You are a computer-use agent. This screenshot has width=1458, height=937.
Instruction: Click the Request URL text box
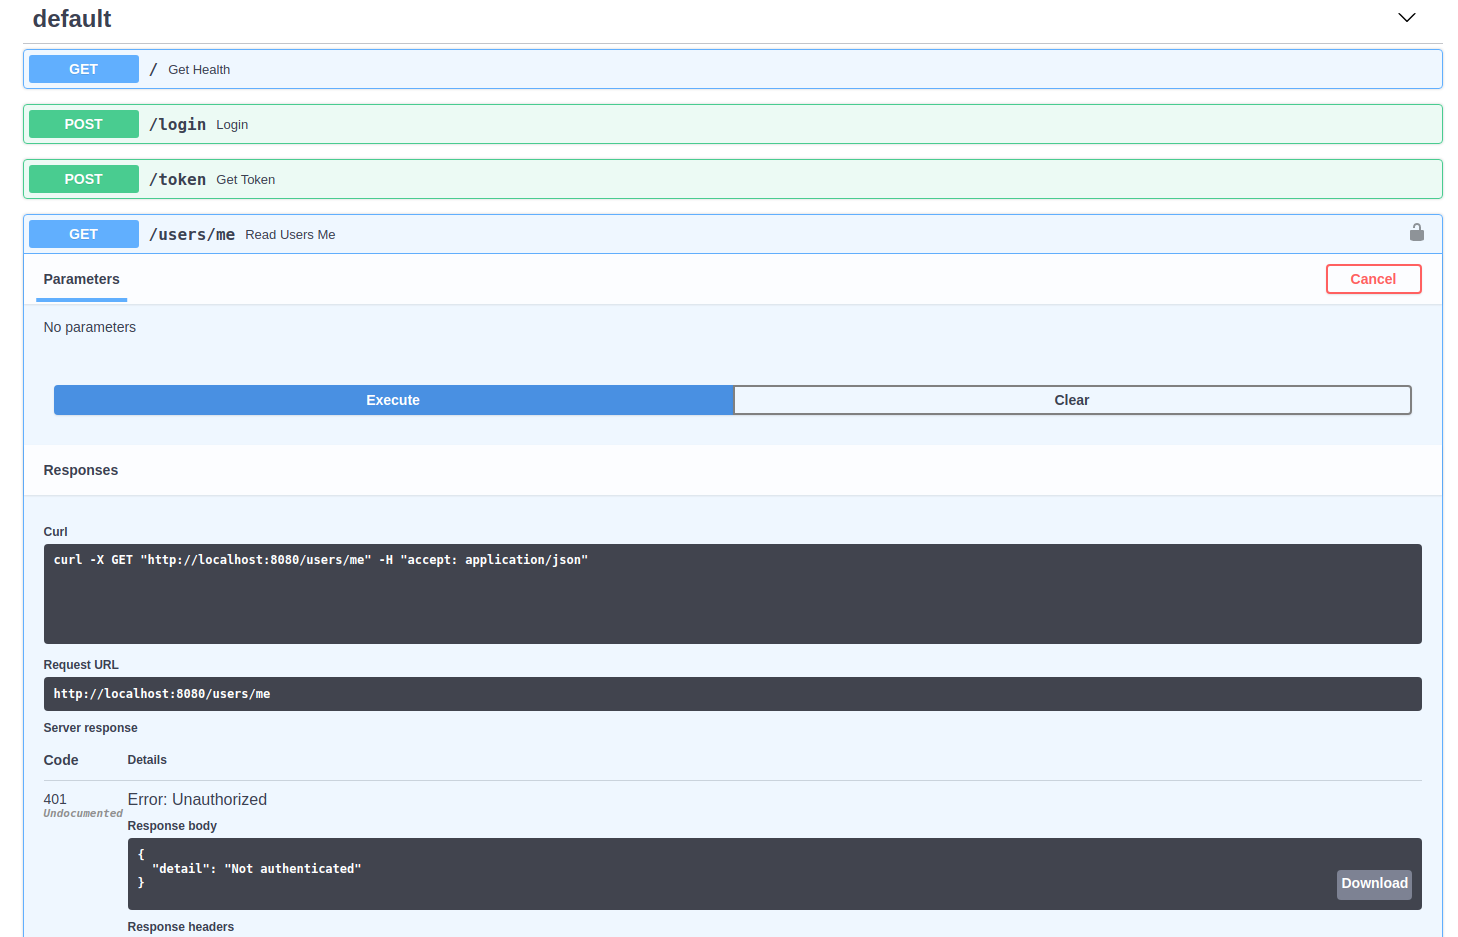732,694
